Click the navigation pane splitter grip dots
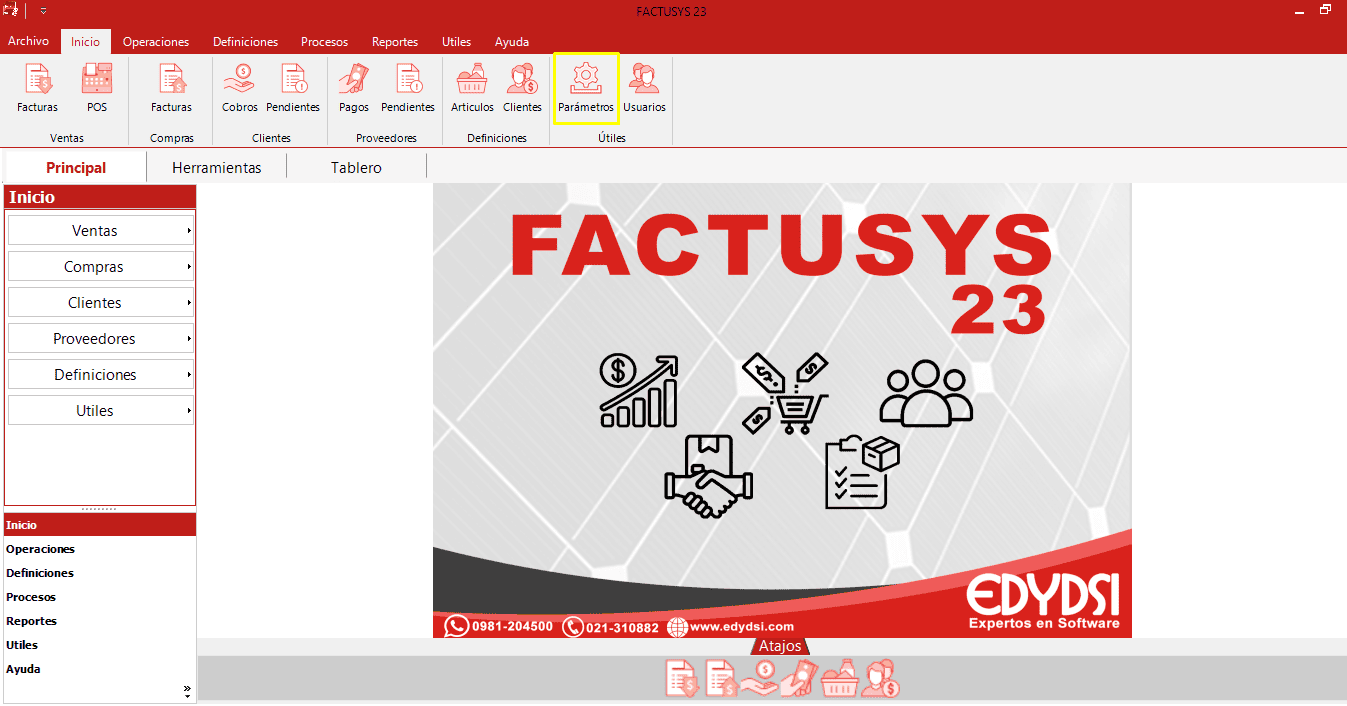The width and height of the screenshot is (1347, 706). pyautogui.click(x=99, y=509)
